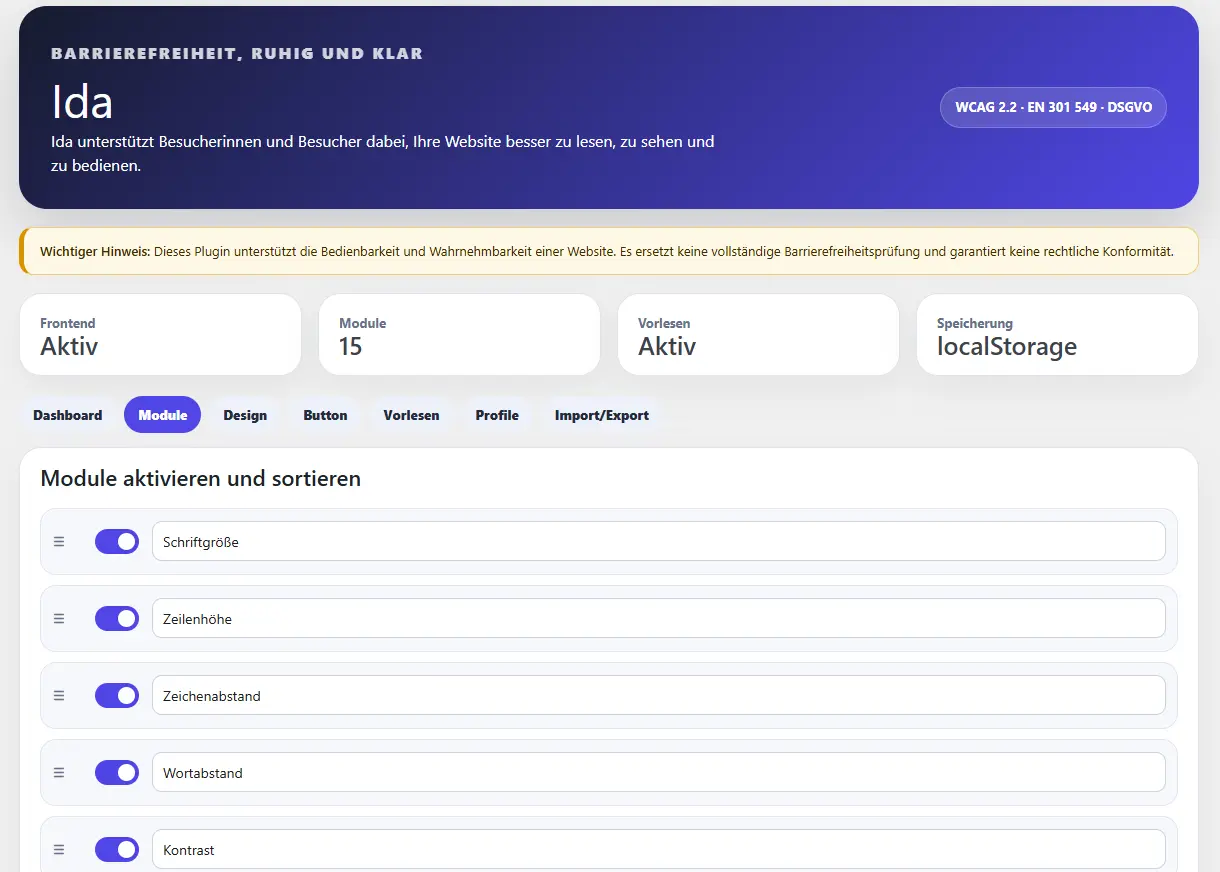
Task: Click the drag handle for Schriftgröße row
Action: [59, 542]
